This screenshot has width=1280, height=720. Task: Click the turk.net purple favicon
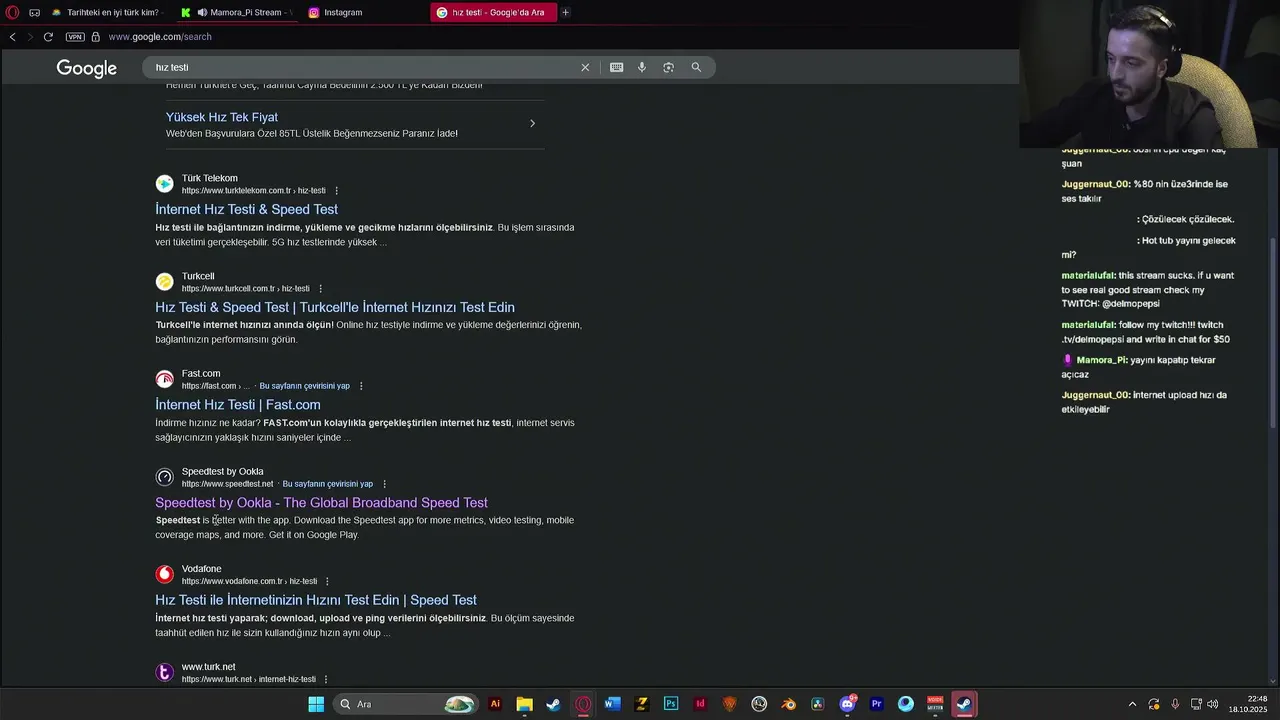click(165, 672)
